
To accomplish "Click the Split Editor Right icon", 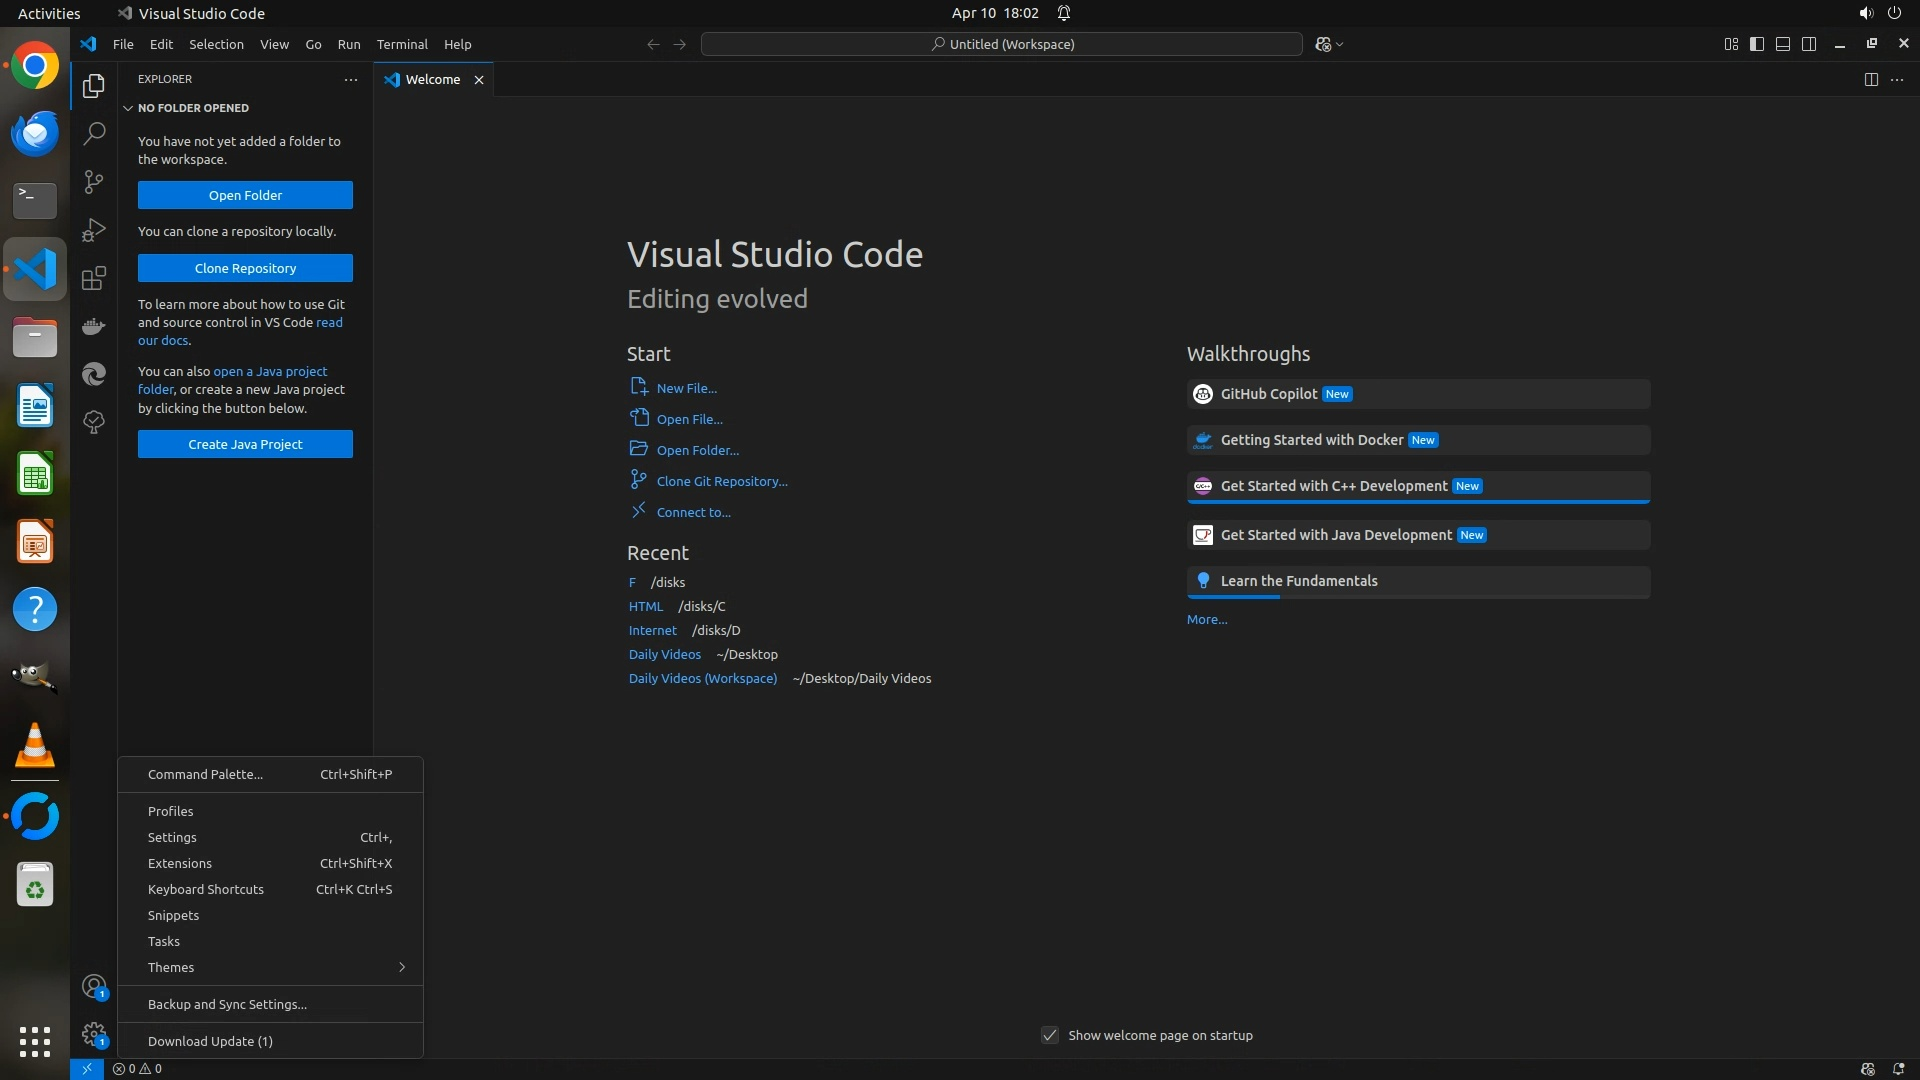I will click(x=1871, y=79).
